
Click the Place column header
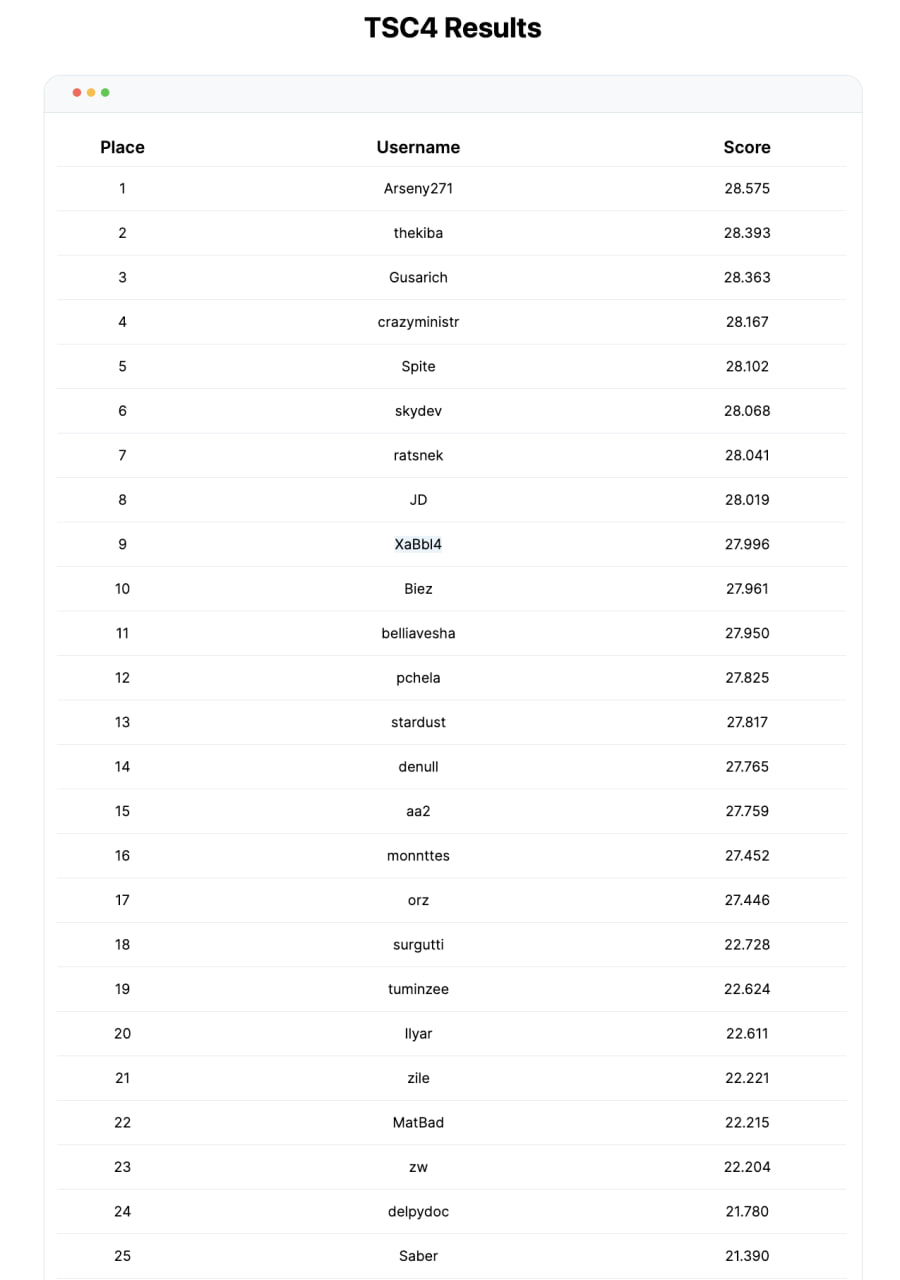[x=122, y=147]
